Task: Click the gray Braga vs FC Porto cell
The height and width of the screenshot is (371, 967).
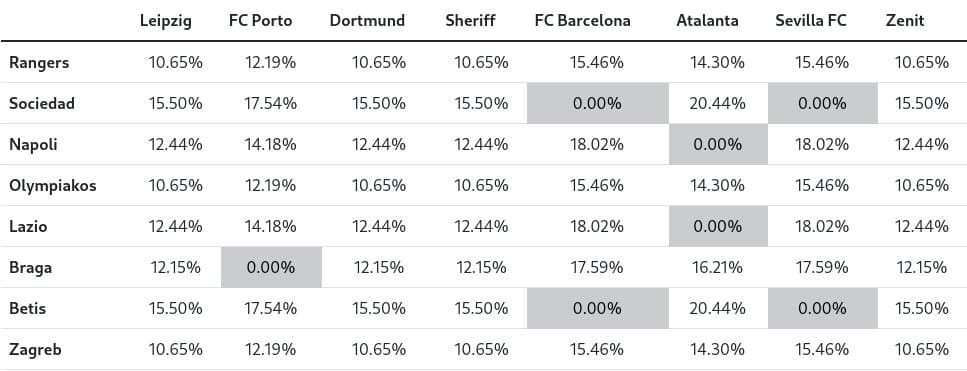Action: click(271, 267)
